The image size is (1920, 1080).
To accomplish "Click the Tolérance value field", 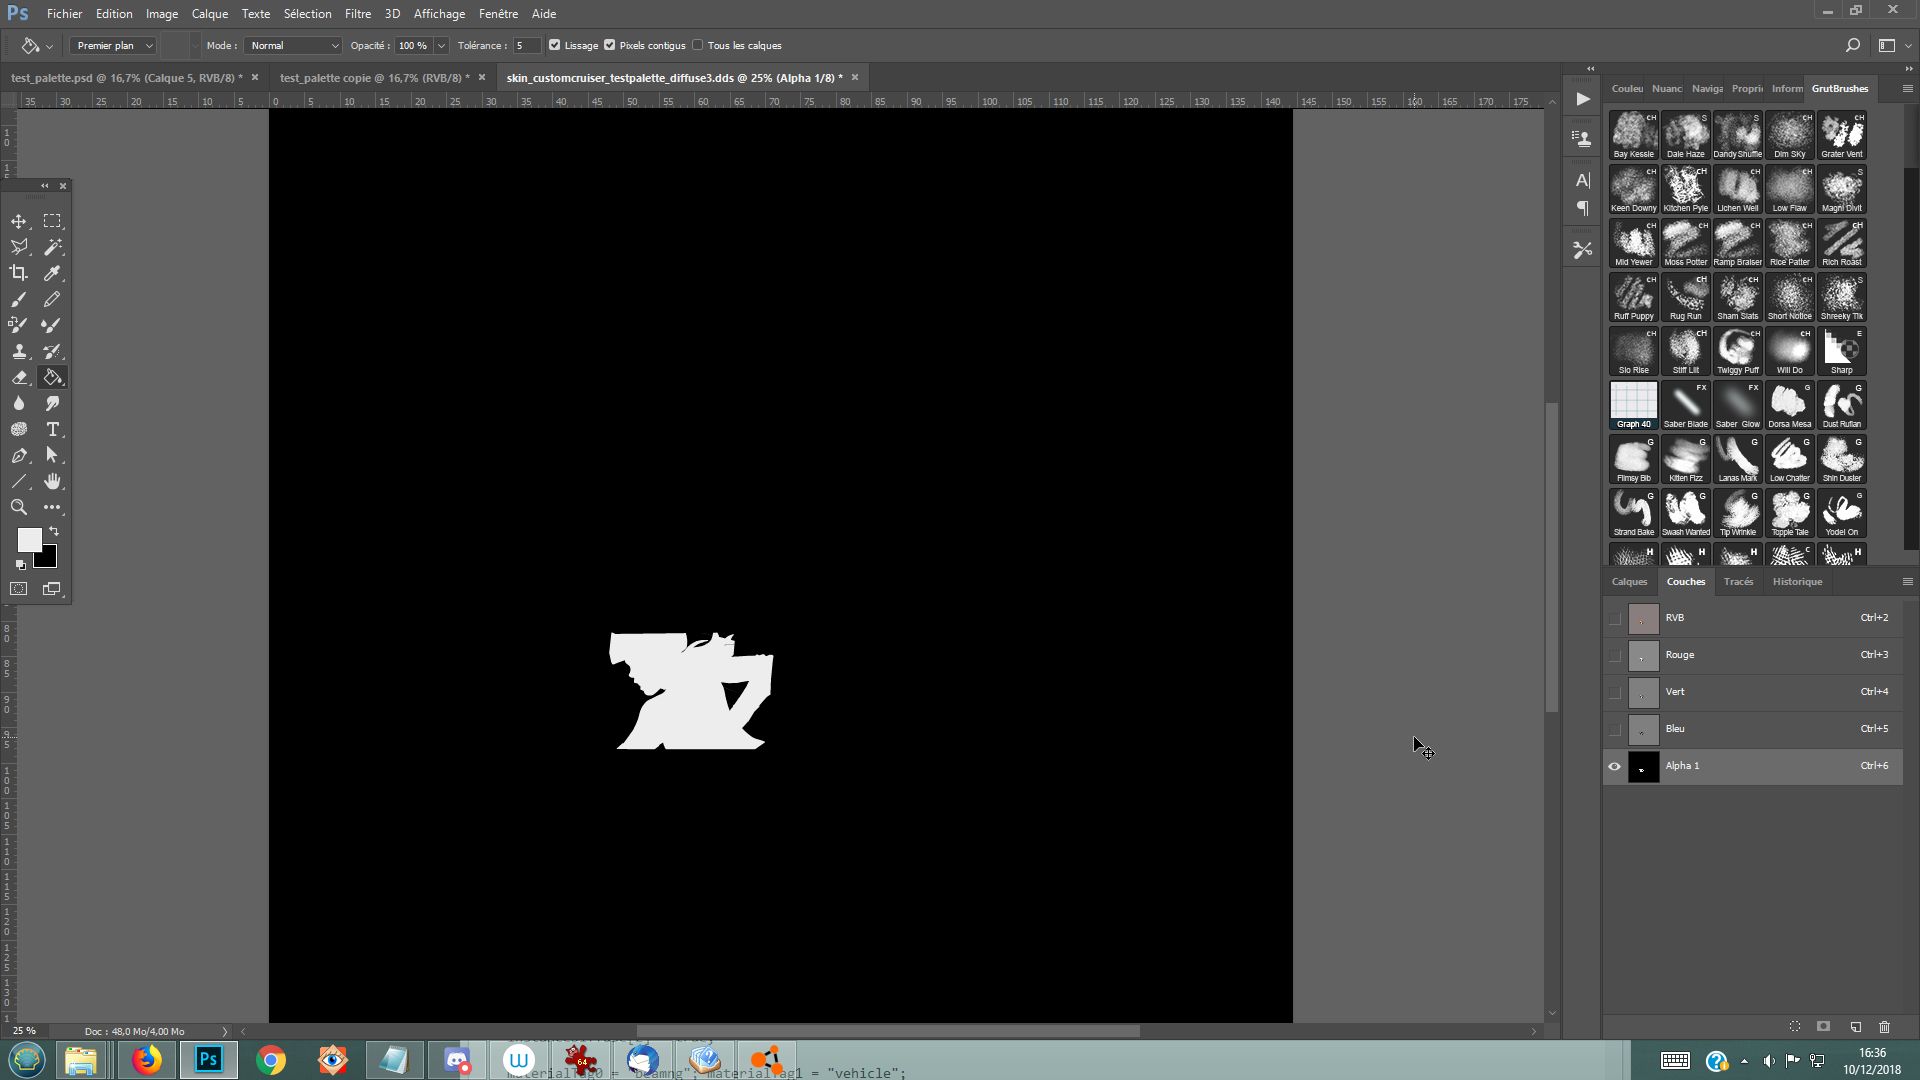I will 527,45.
